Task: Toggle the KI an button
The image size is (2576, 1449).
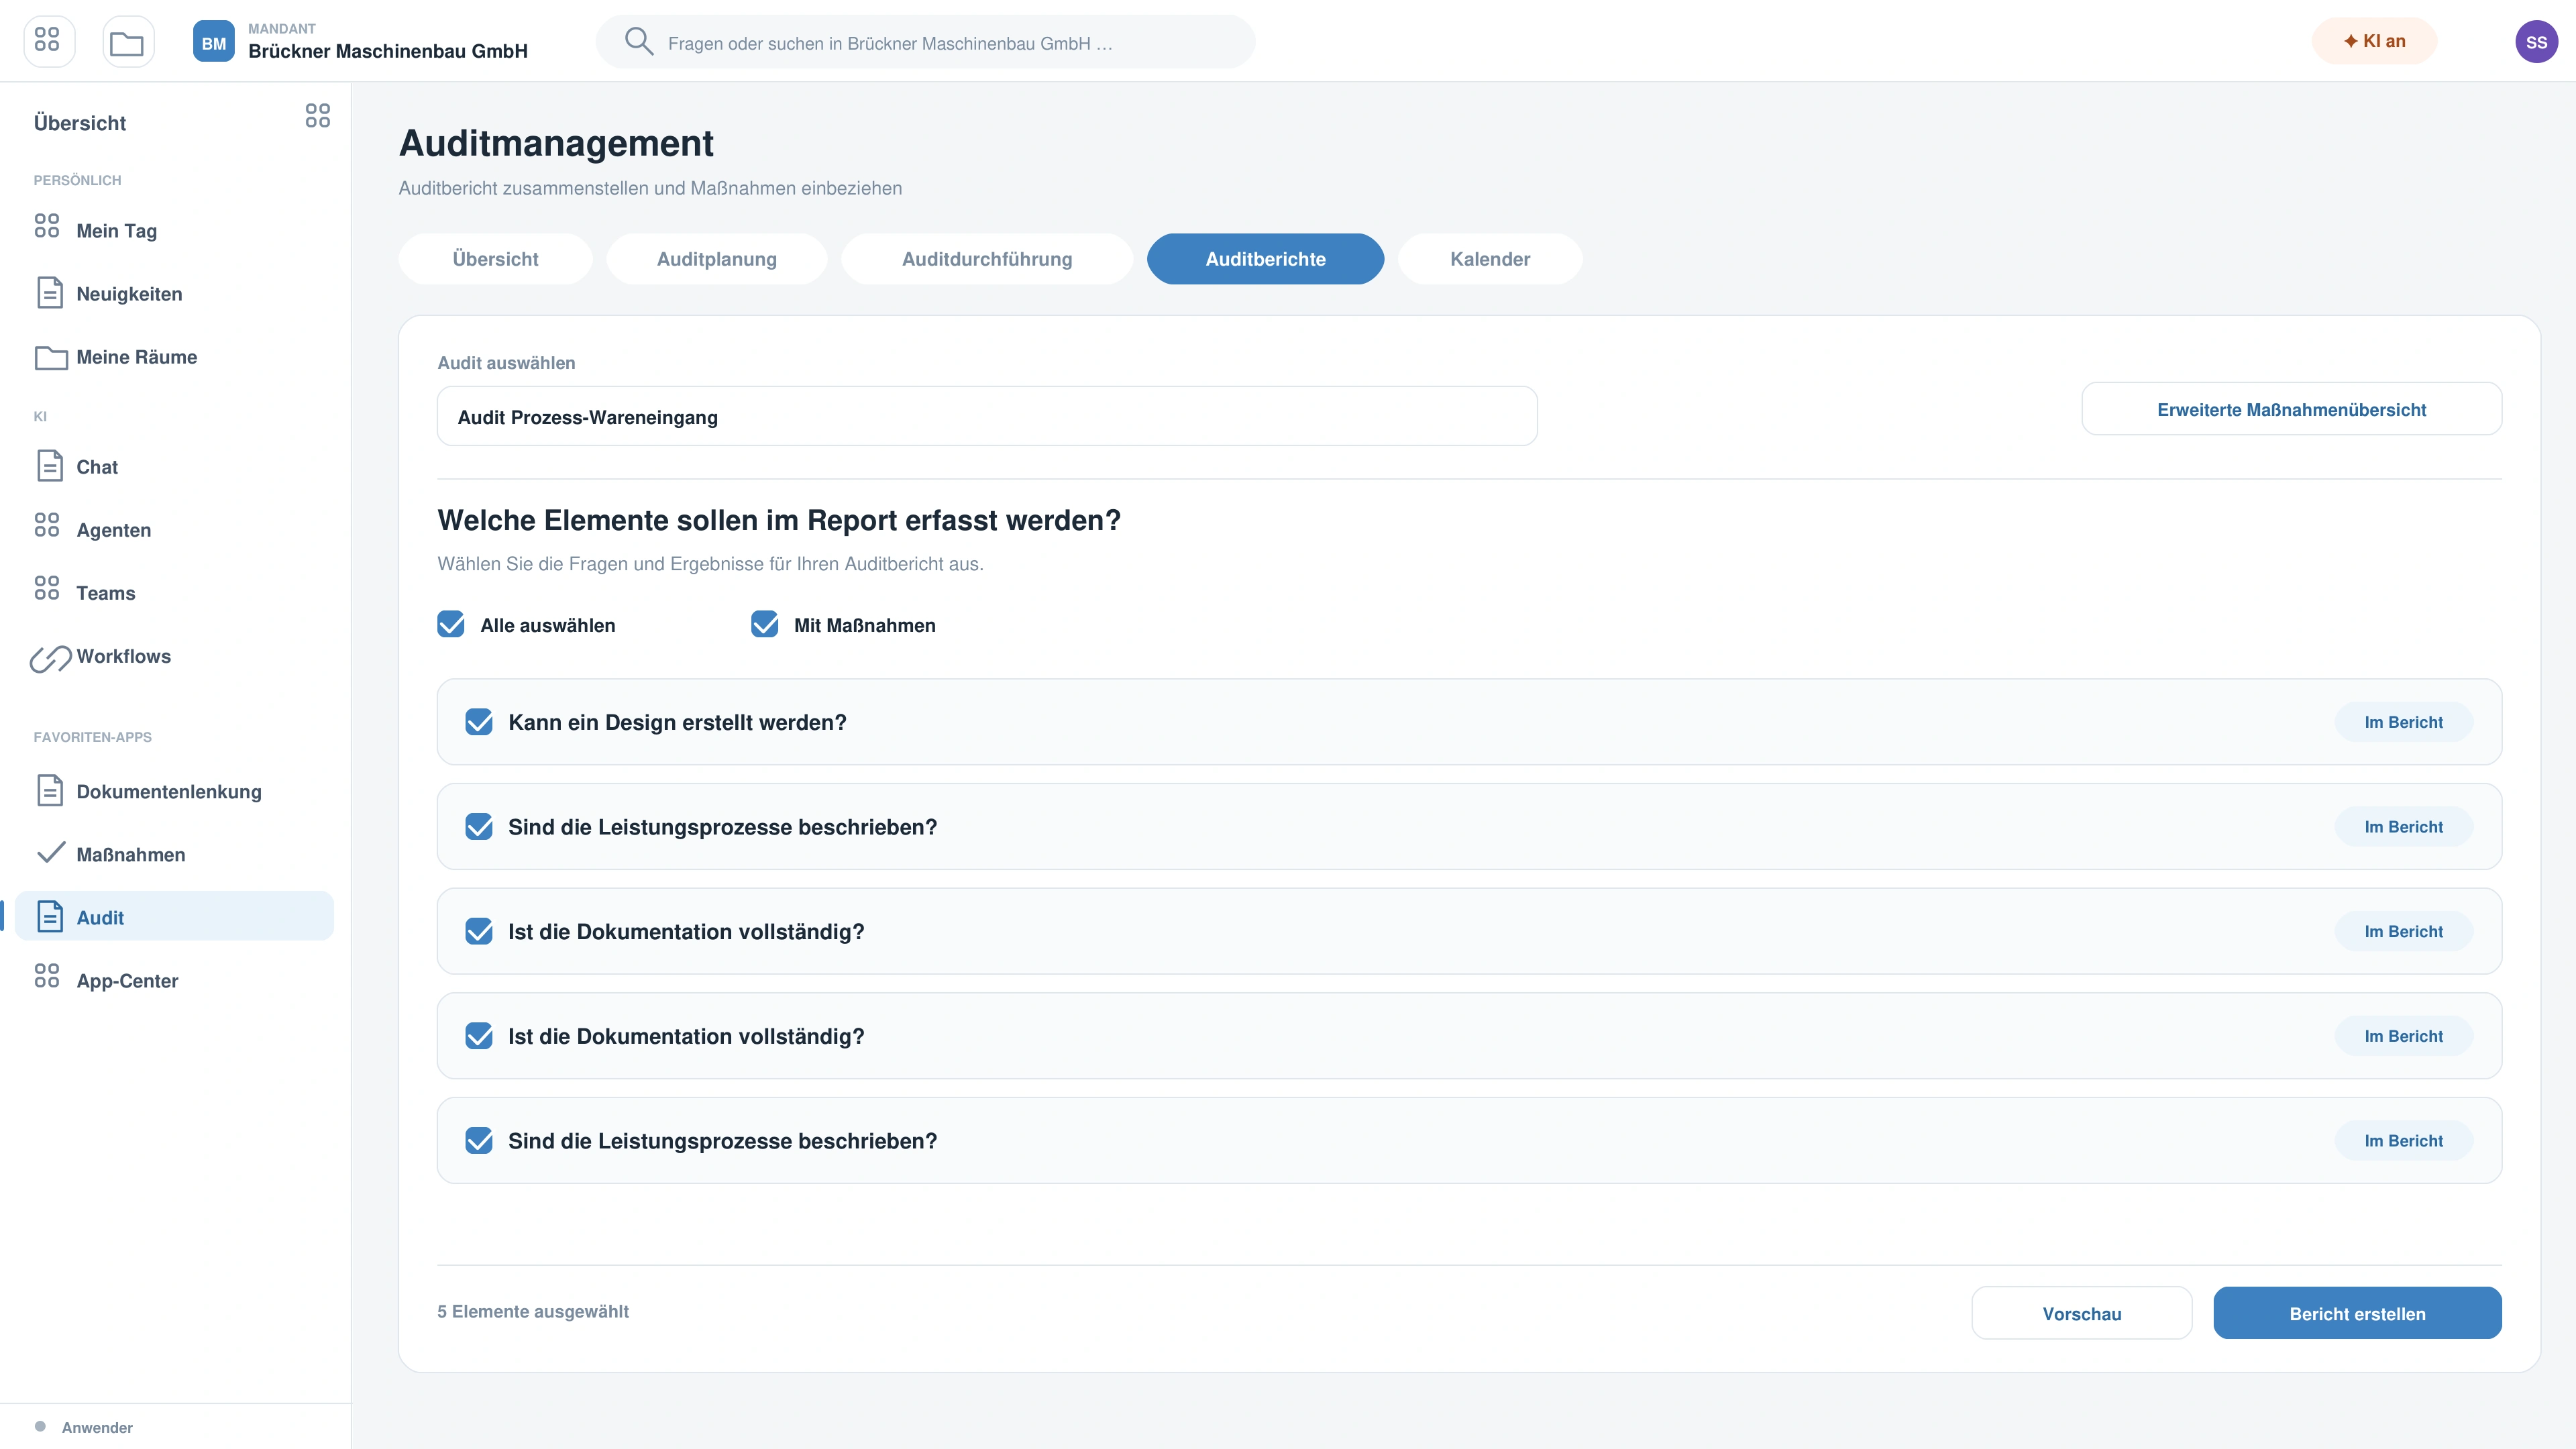Action: tap(2374, 41)
